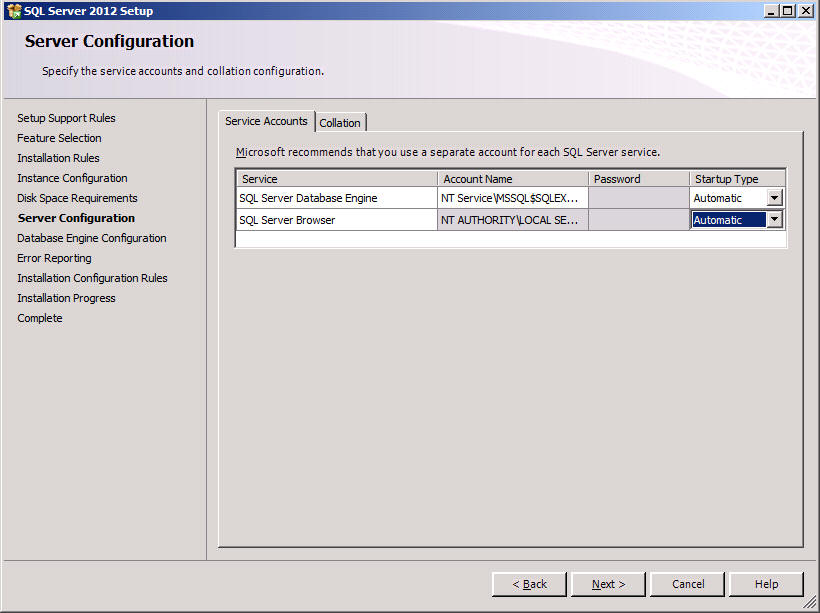Go back with the Back button

529,584
